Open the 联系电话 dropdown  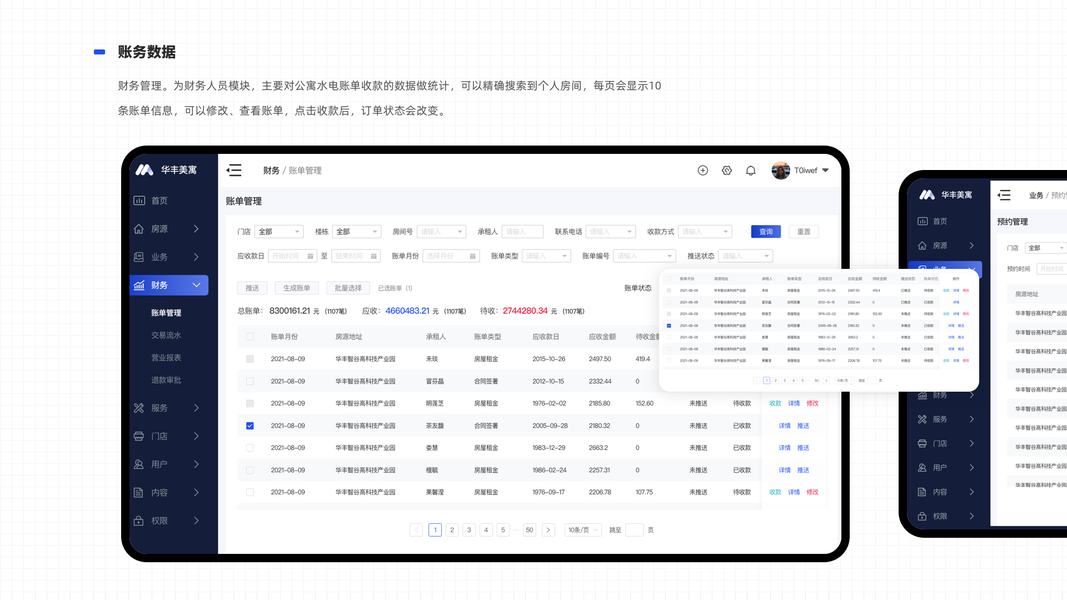tap(610, 232)
